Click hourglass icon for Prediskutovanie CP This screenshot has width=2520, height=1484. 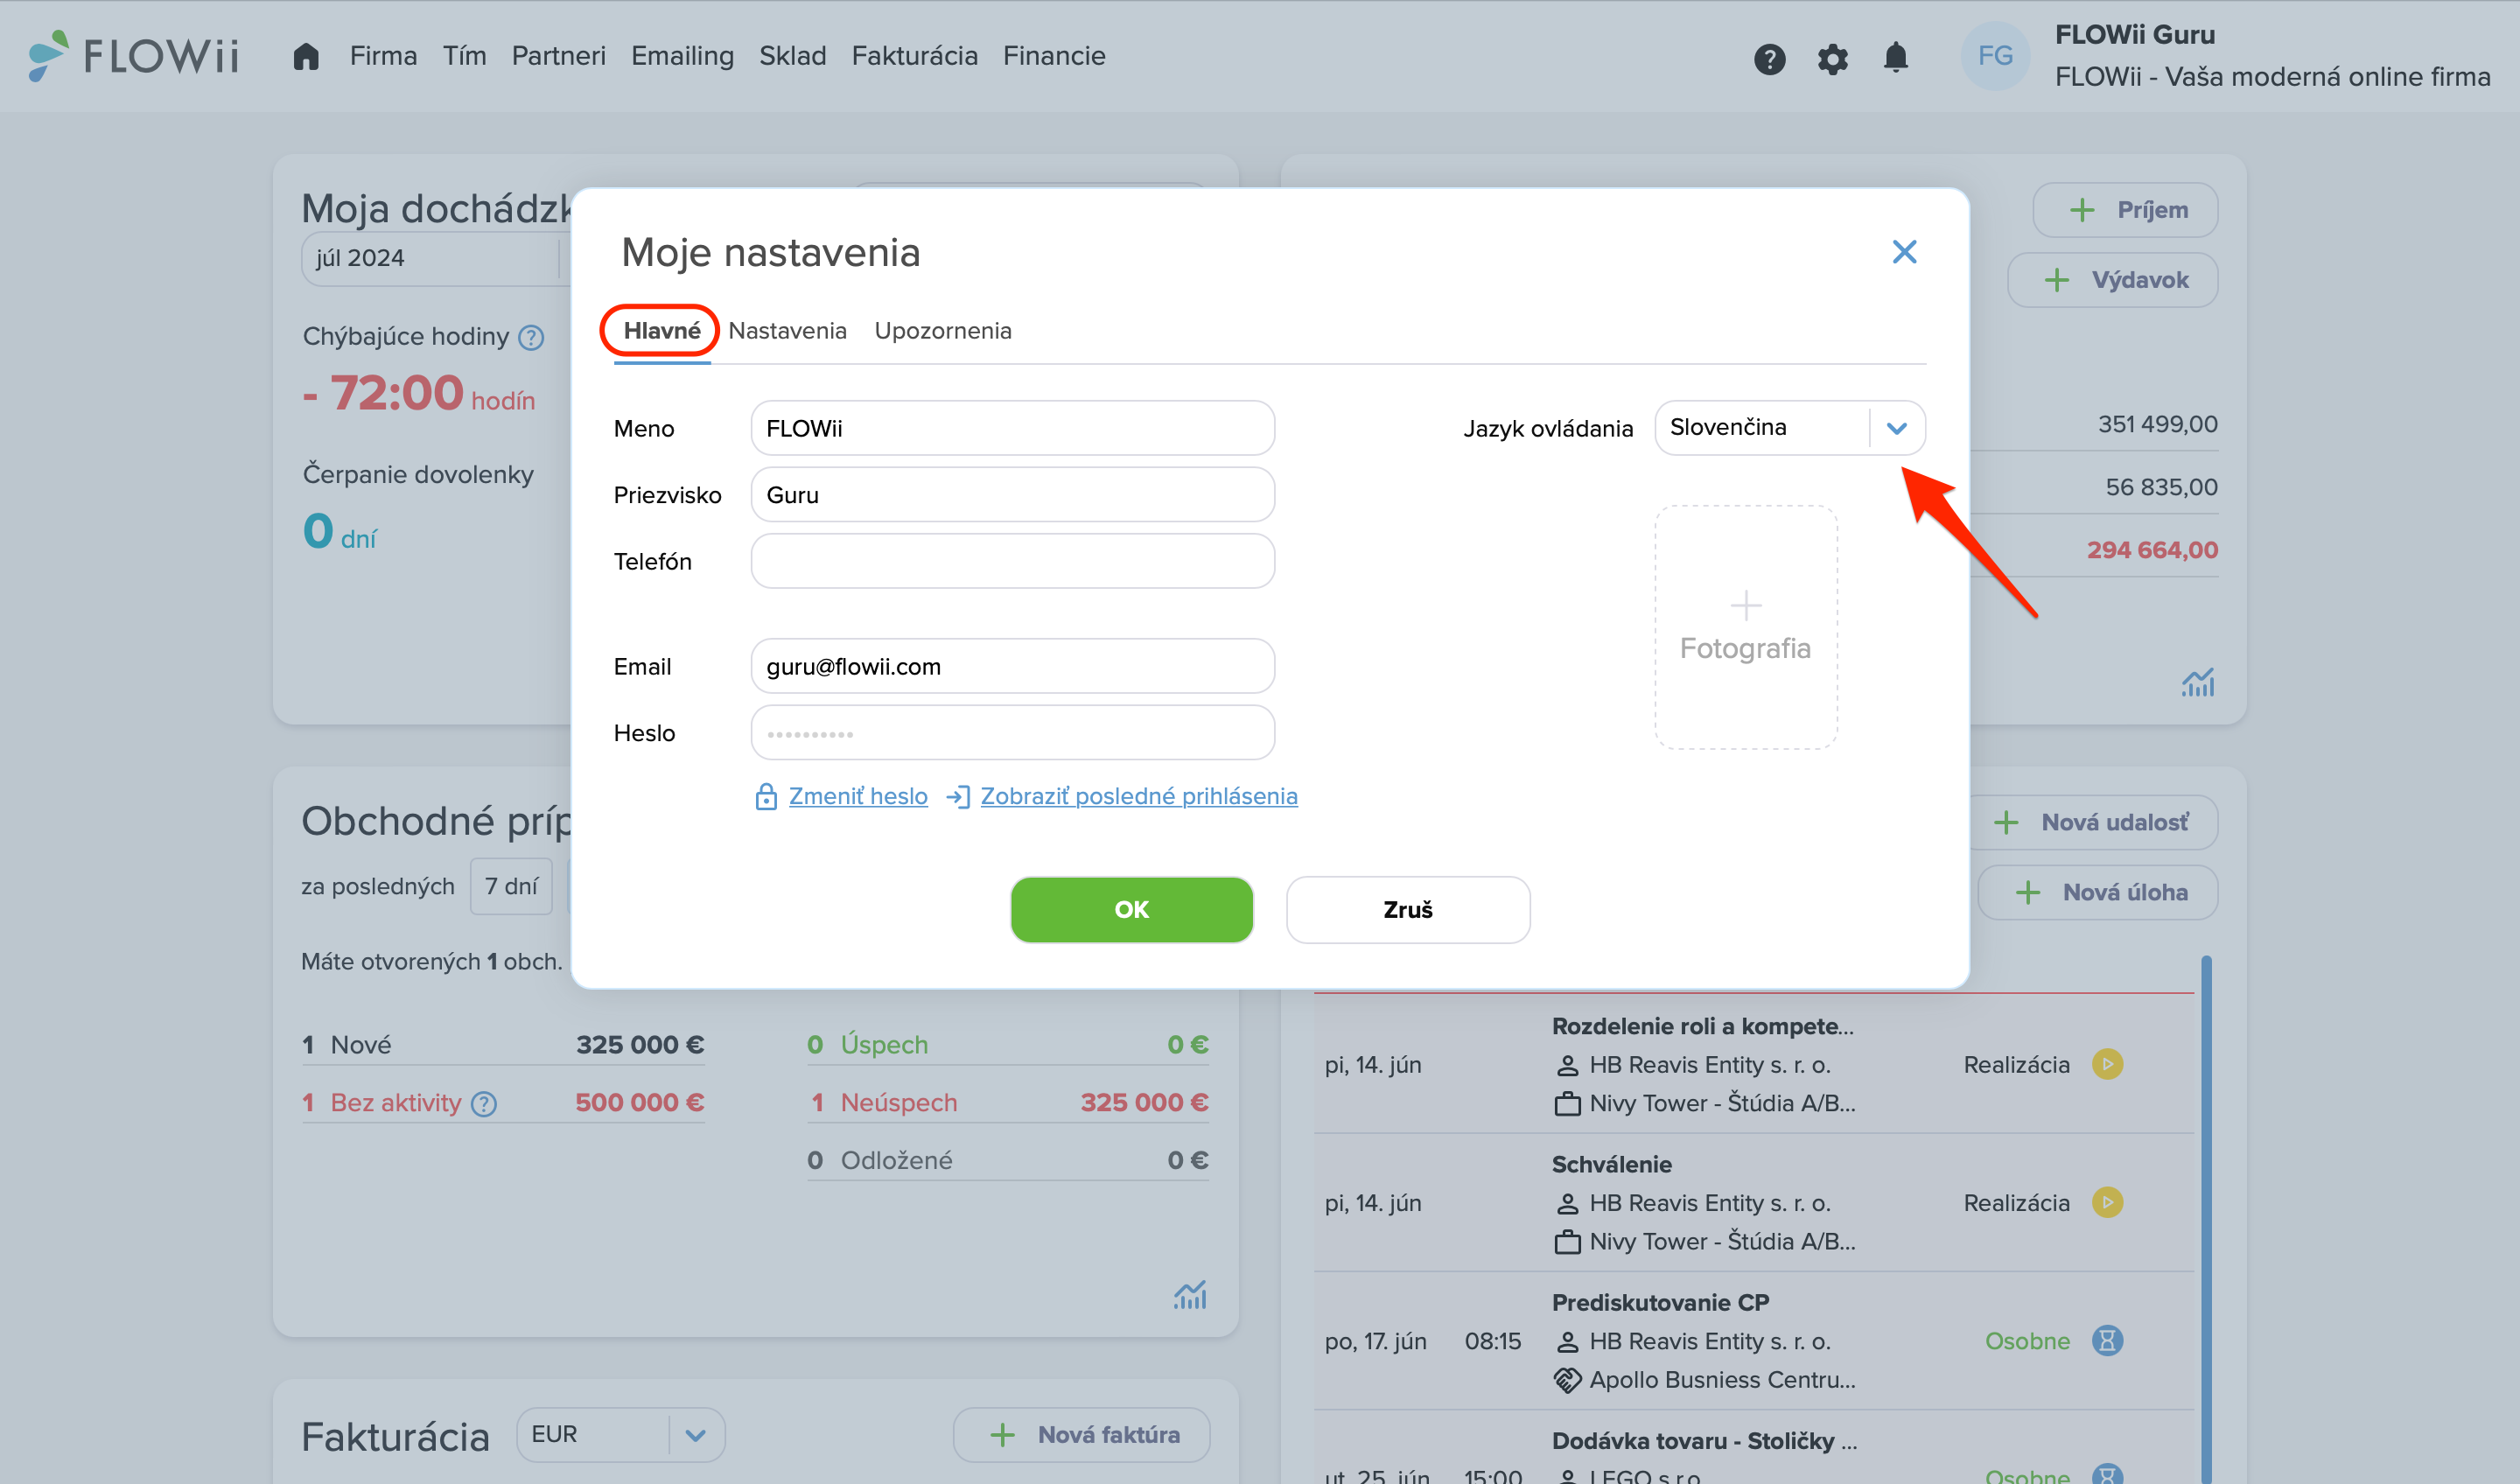pos(2108,1340)
